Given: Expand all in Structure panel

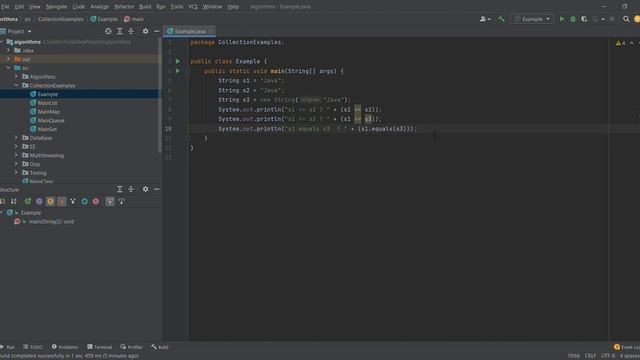Looking at the screenshot, I should tap(120, 189).
